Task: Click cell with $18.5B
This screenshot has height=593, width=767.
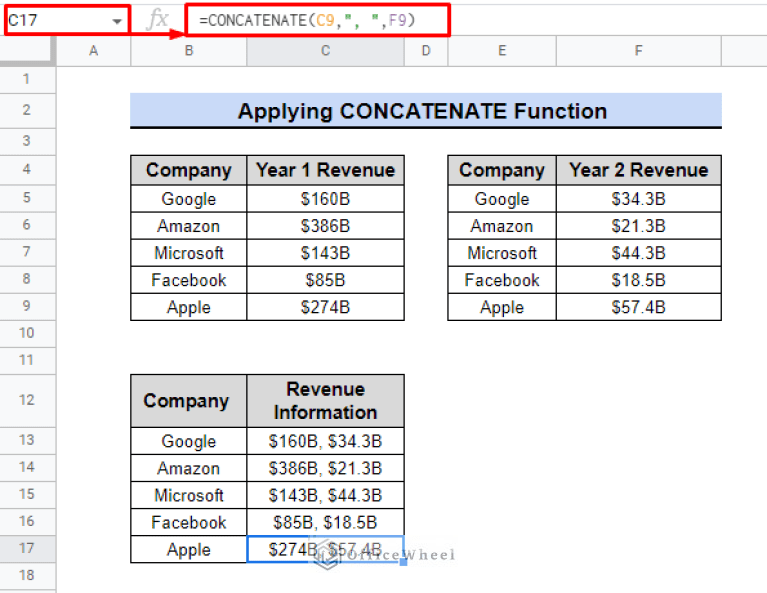Action: (x=638, y=280)
